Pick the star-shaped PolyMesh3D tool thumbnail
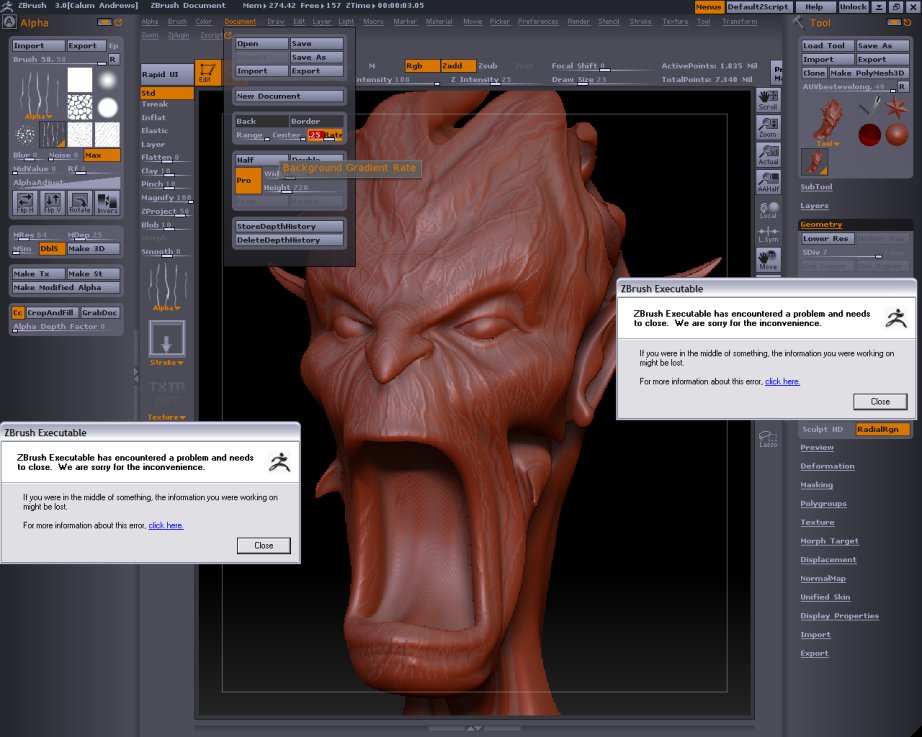922x737 pixels. [896, 107]
